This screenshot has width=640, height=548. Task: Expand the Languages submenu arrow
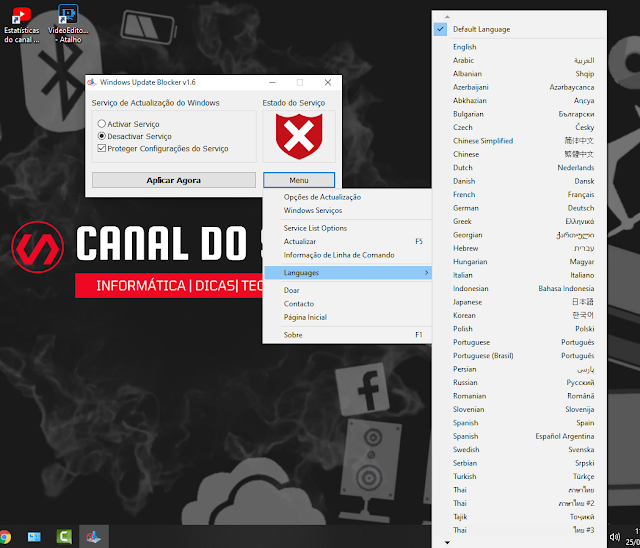pyautogui.click(x=426, y=272)
